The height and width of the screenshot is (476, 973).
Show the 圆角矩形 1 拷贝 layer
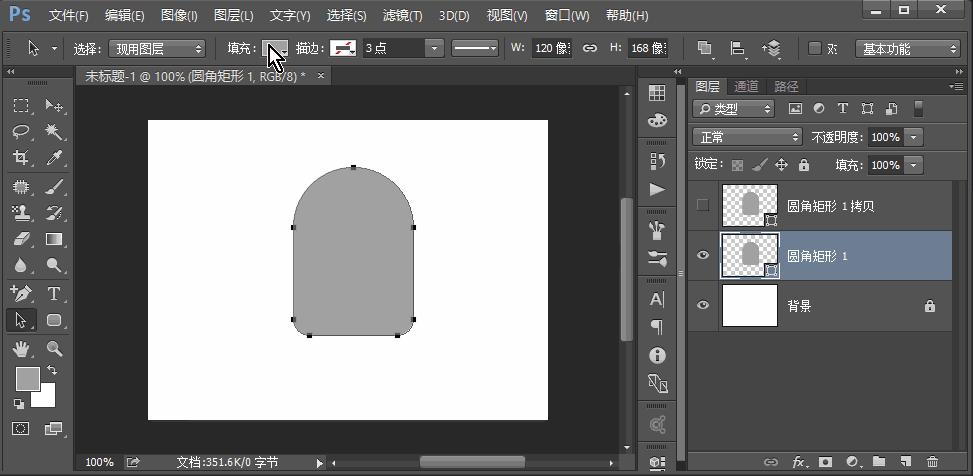pyautogui.click(x=702, y=205)
